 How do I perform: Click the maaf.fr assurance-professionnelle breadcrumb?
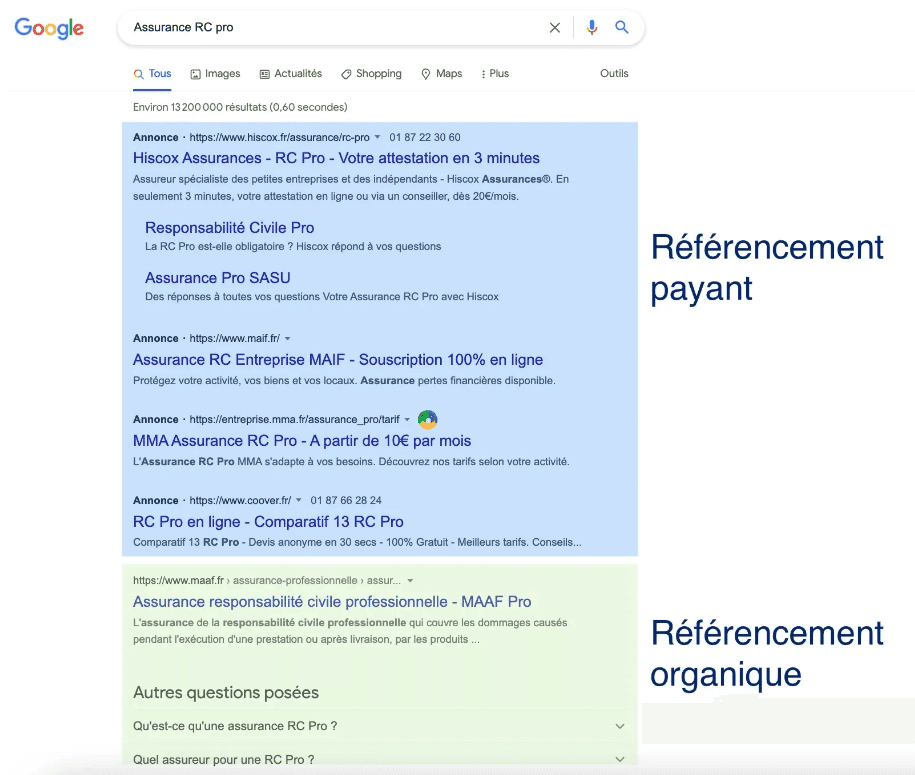[x=267, y=581]
